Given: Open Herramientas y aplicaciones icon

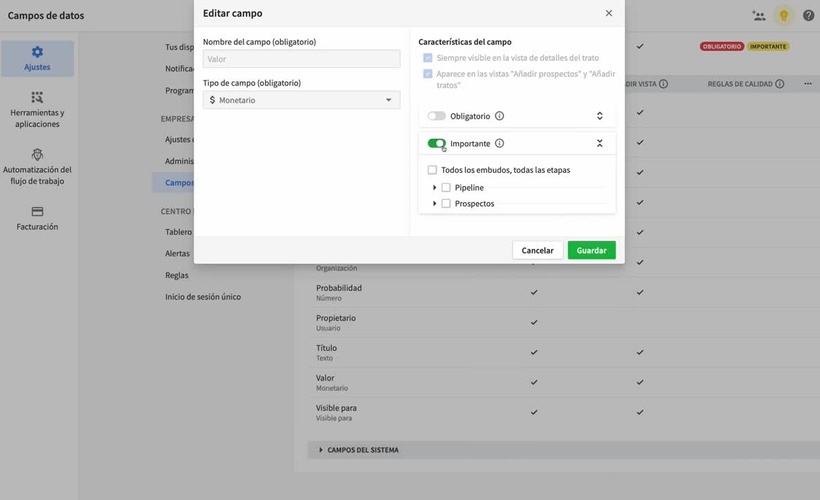Looking at the screenshot, I should [37, 97].
